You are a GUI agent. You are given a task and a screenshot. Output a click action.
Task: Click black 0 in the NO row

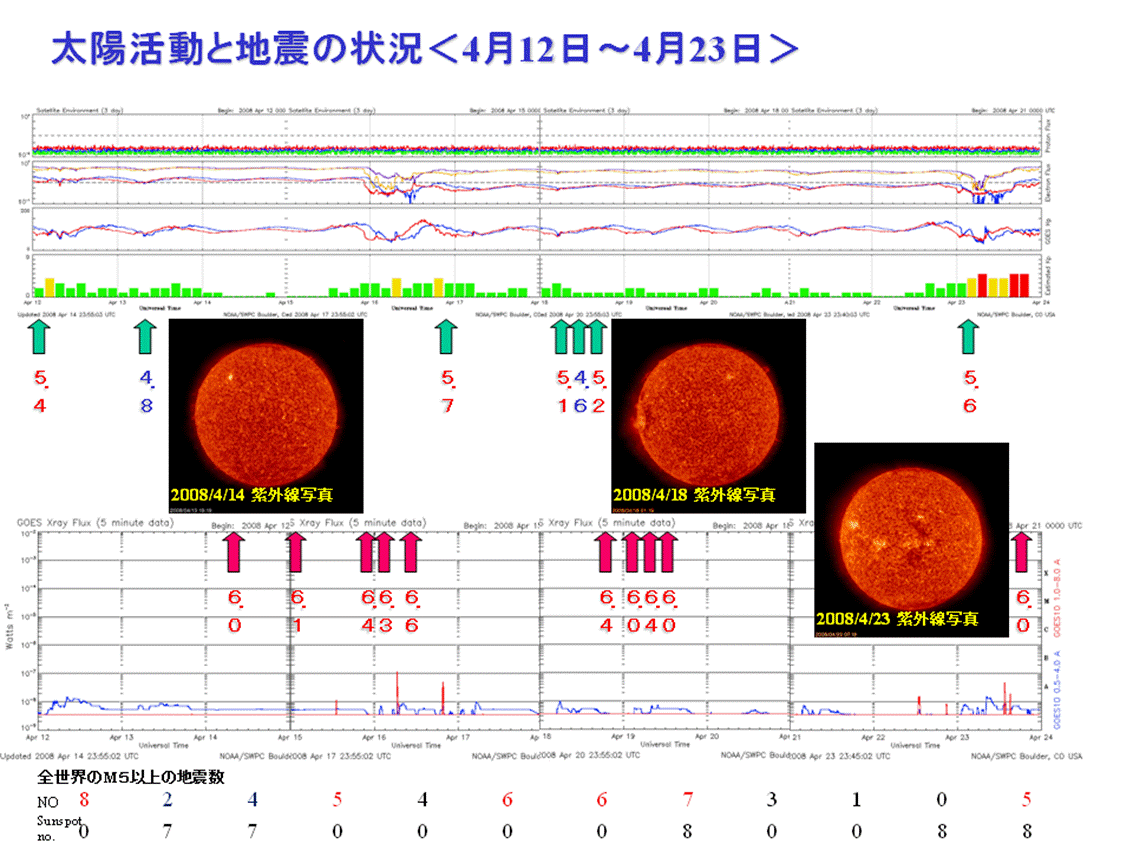[942, 799]
